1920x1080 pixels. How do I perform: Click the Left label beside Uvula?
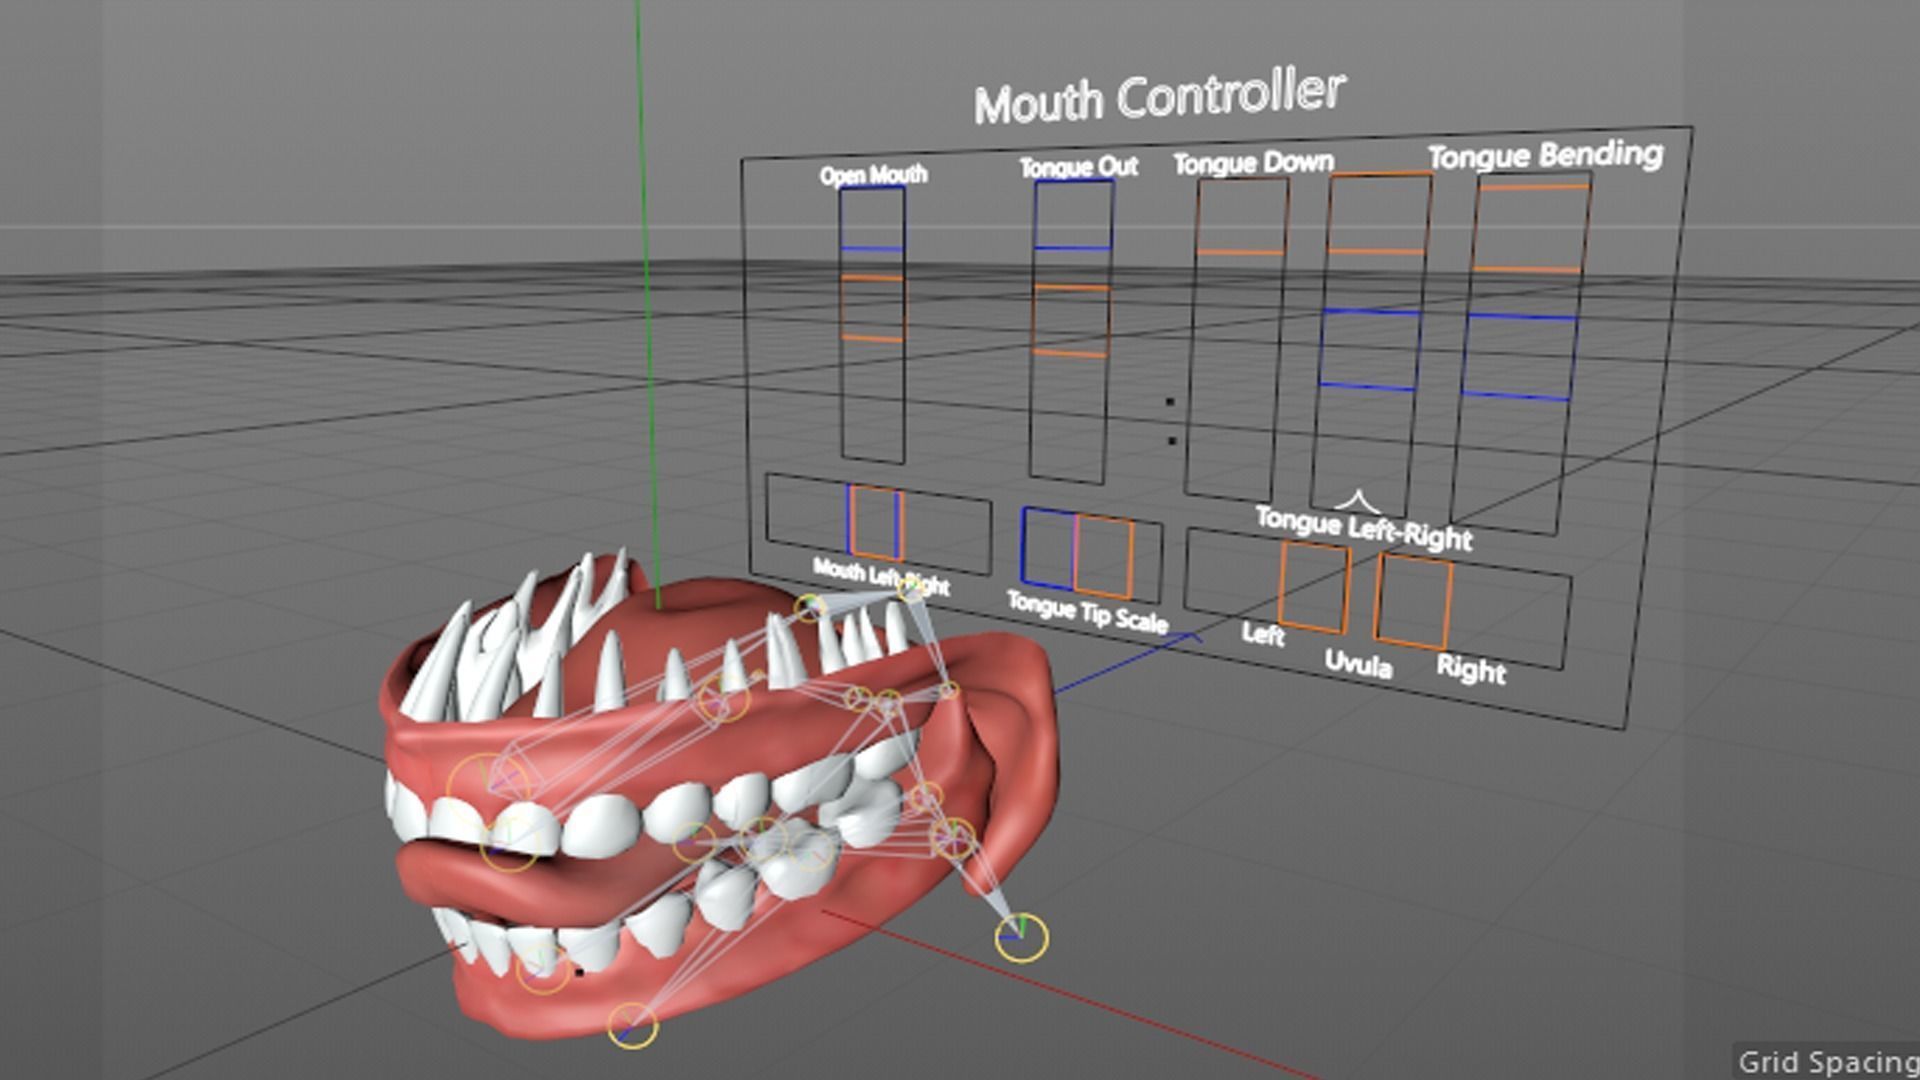pos(1262,634)
